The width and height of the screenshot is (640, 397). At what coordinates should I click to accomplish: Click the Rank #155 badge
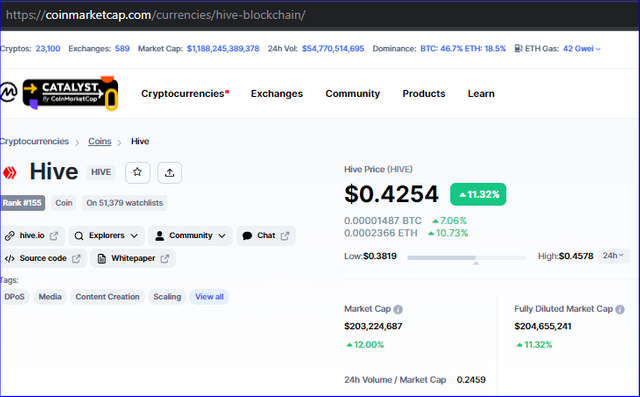(22, 203)
